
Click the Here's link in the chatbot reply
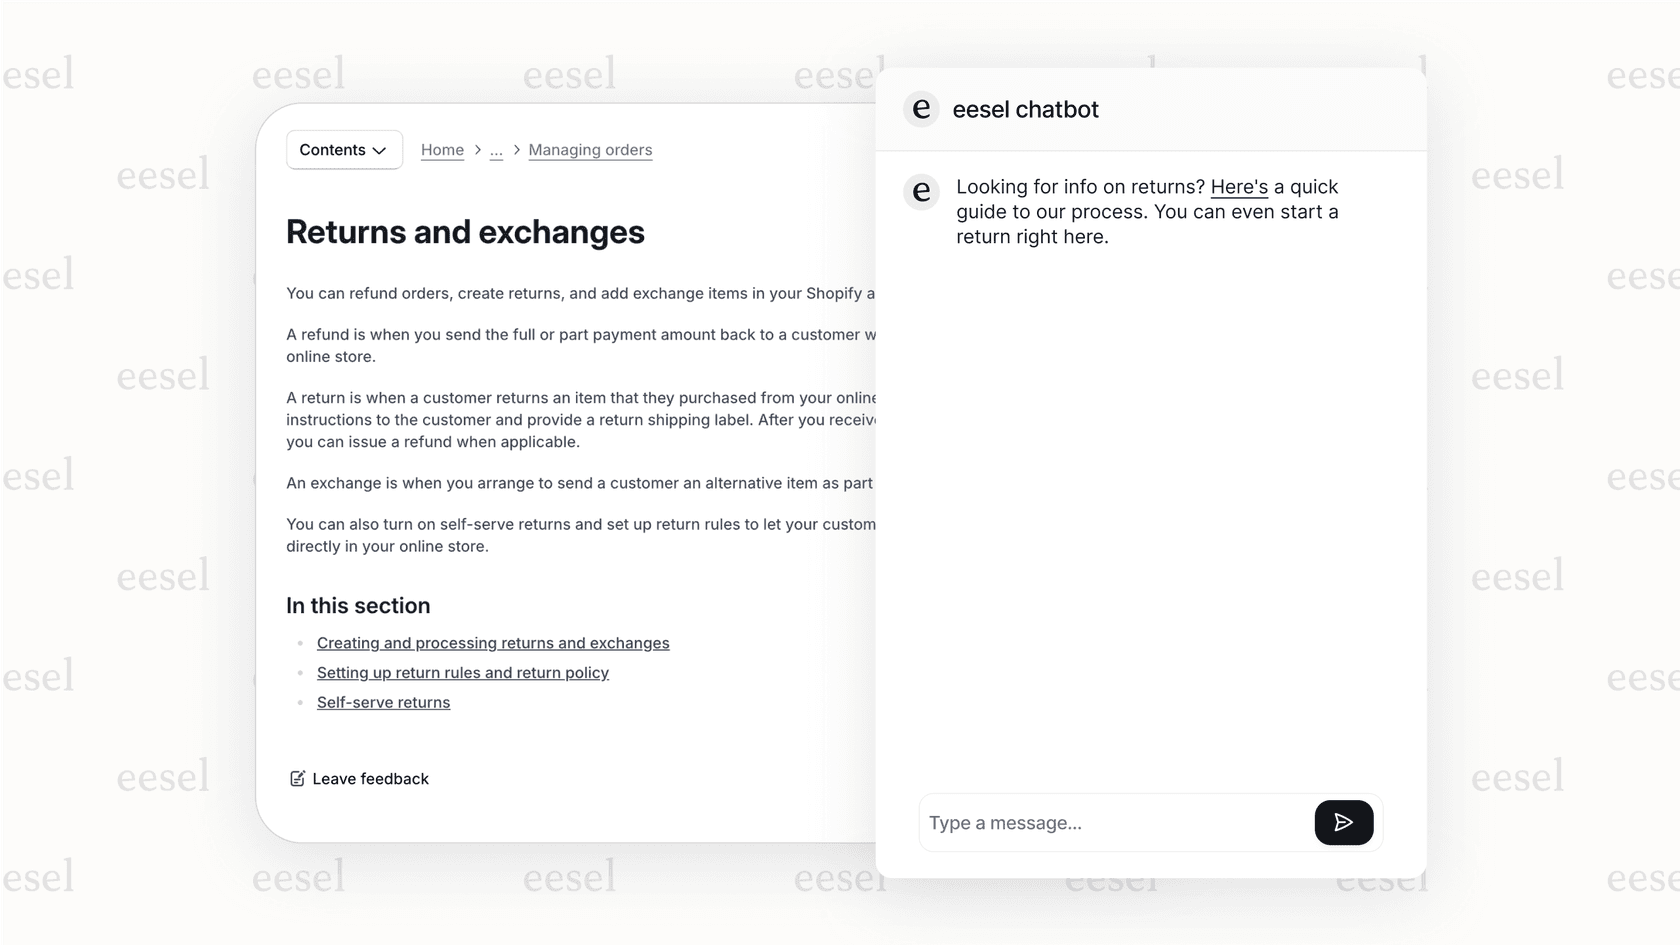(1238, 187)
